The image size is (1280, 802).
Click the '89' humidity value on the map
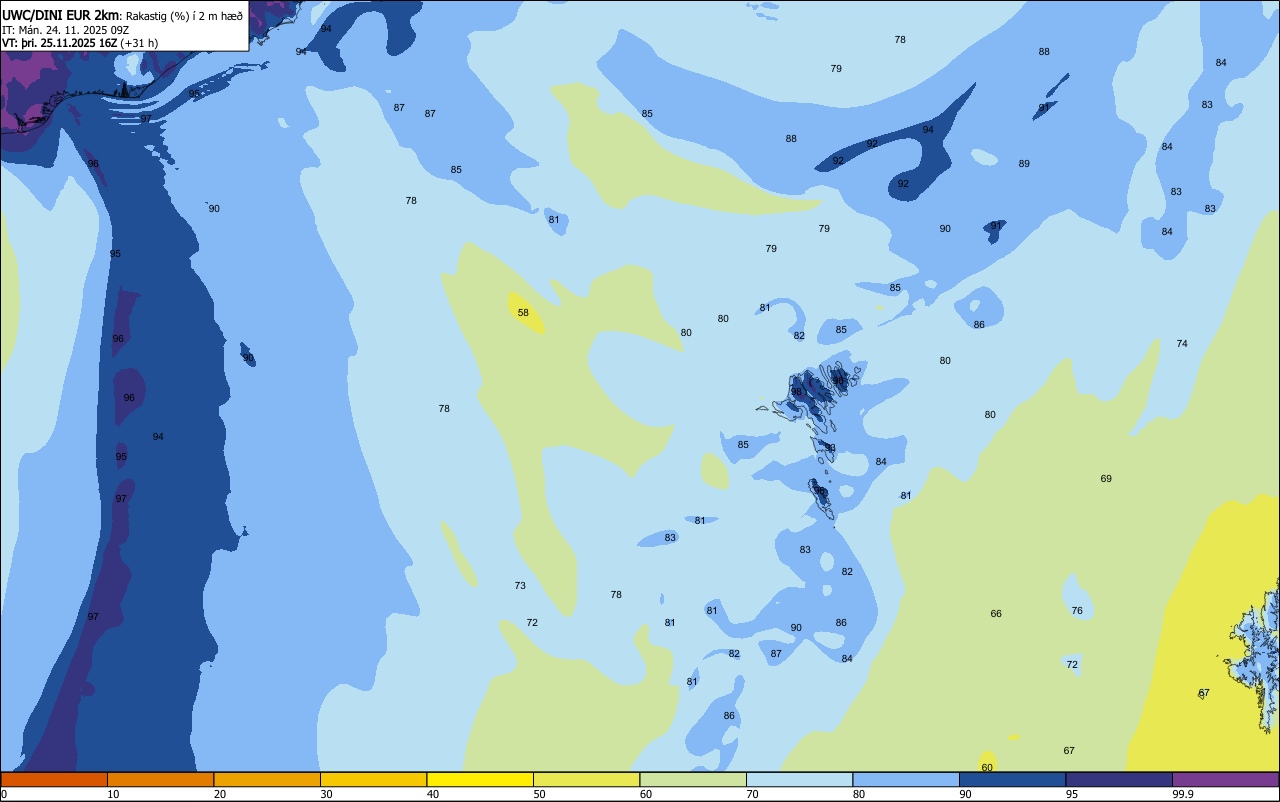click(x=1024, y=164)
